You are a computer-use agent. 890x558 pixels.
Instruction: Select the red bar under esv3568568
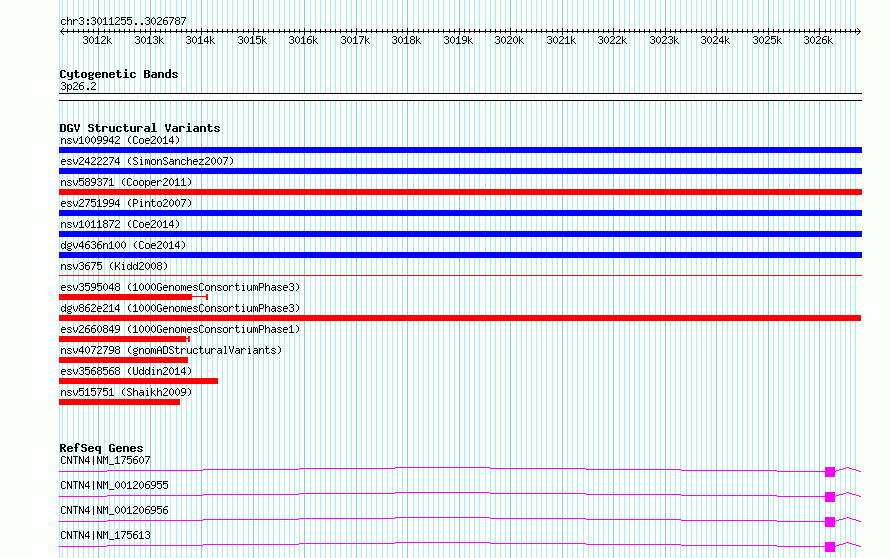(x=138, y=381)
